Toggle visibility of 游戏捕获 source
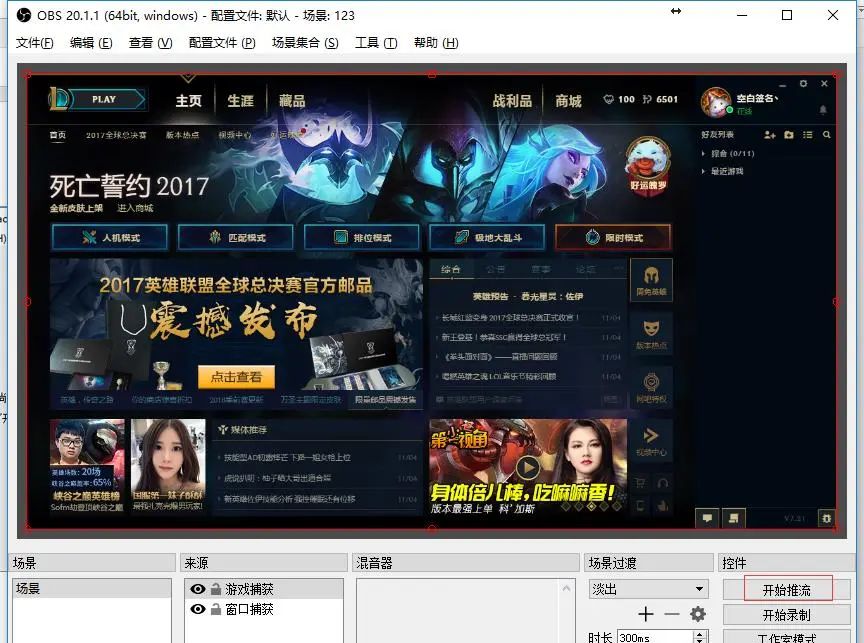 click(197, 589)
